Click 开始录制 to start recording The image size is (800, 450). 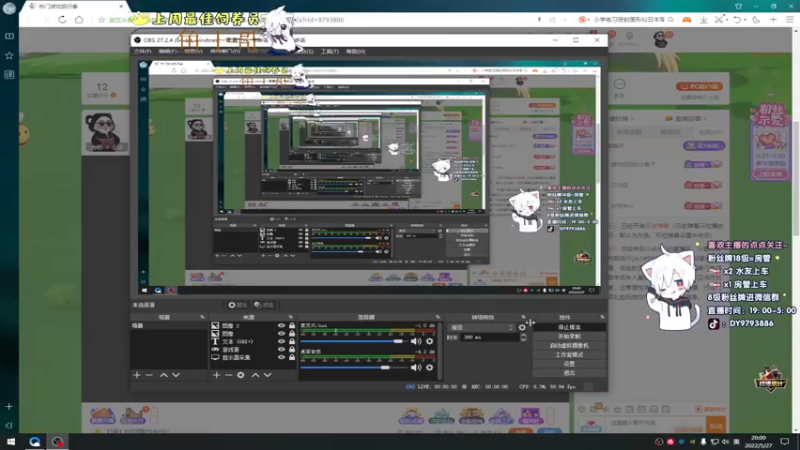coord(569,337)
